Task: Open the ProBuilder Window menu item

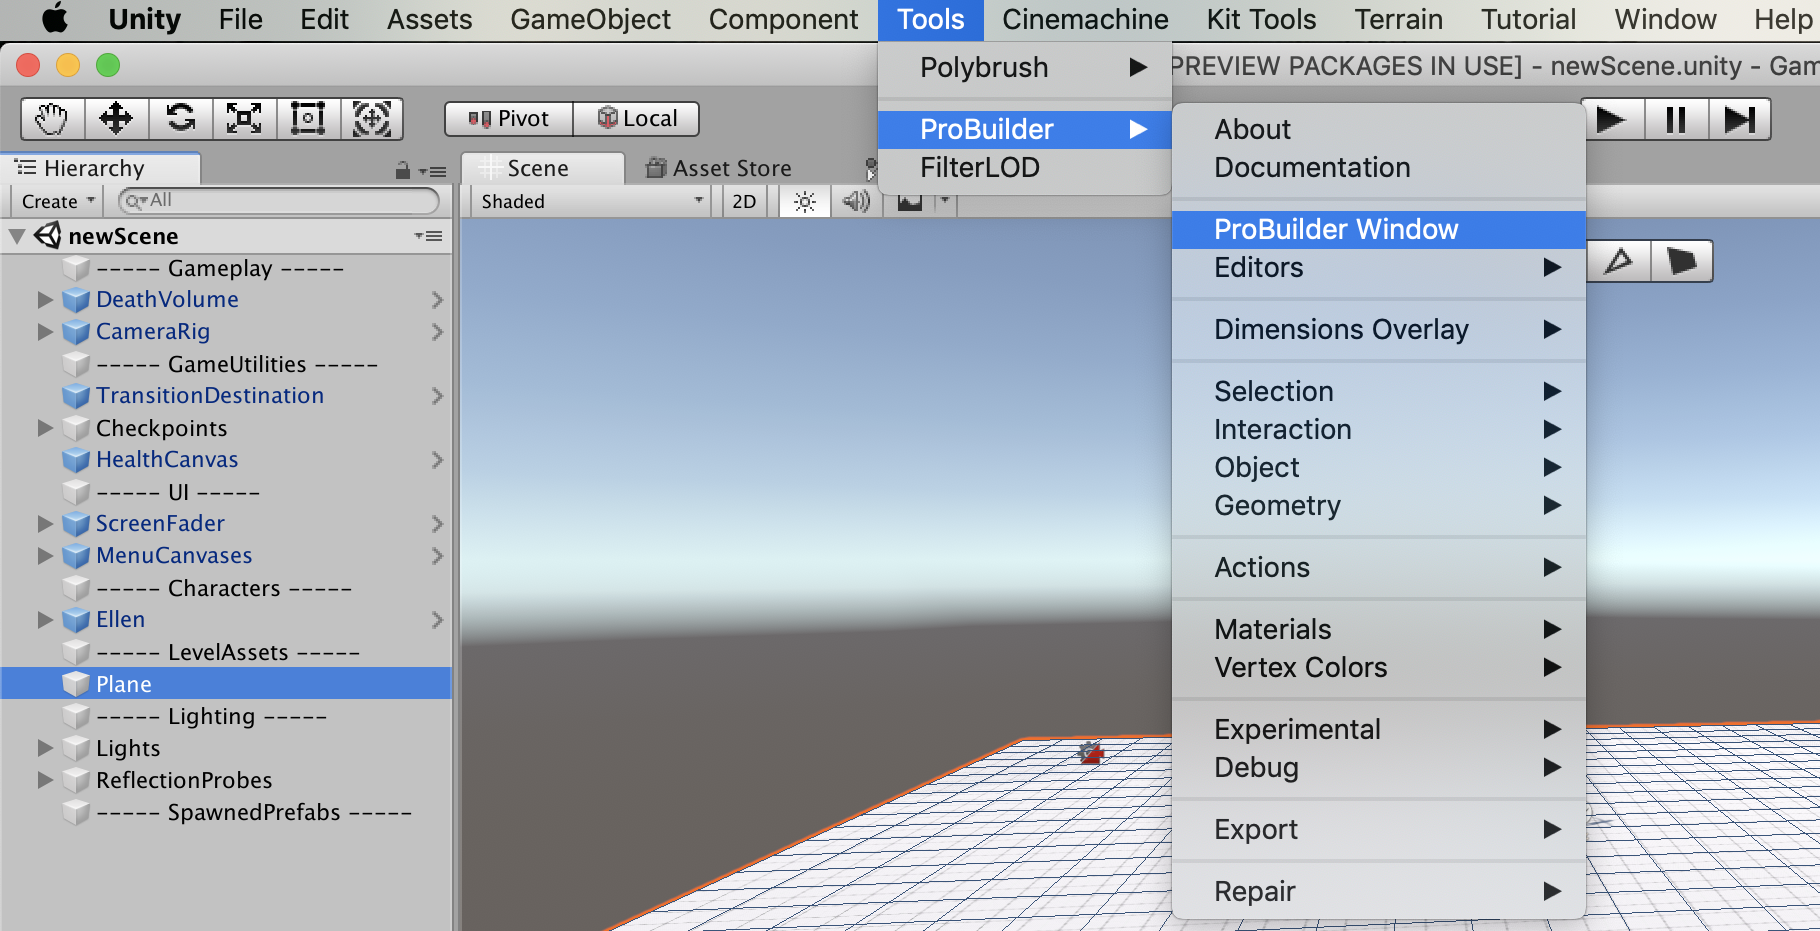Action: pos(1379,230)
